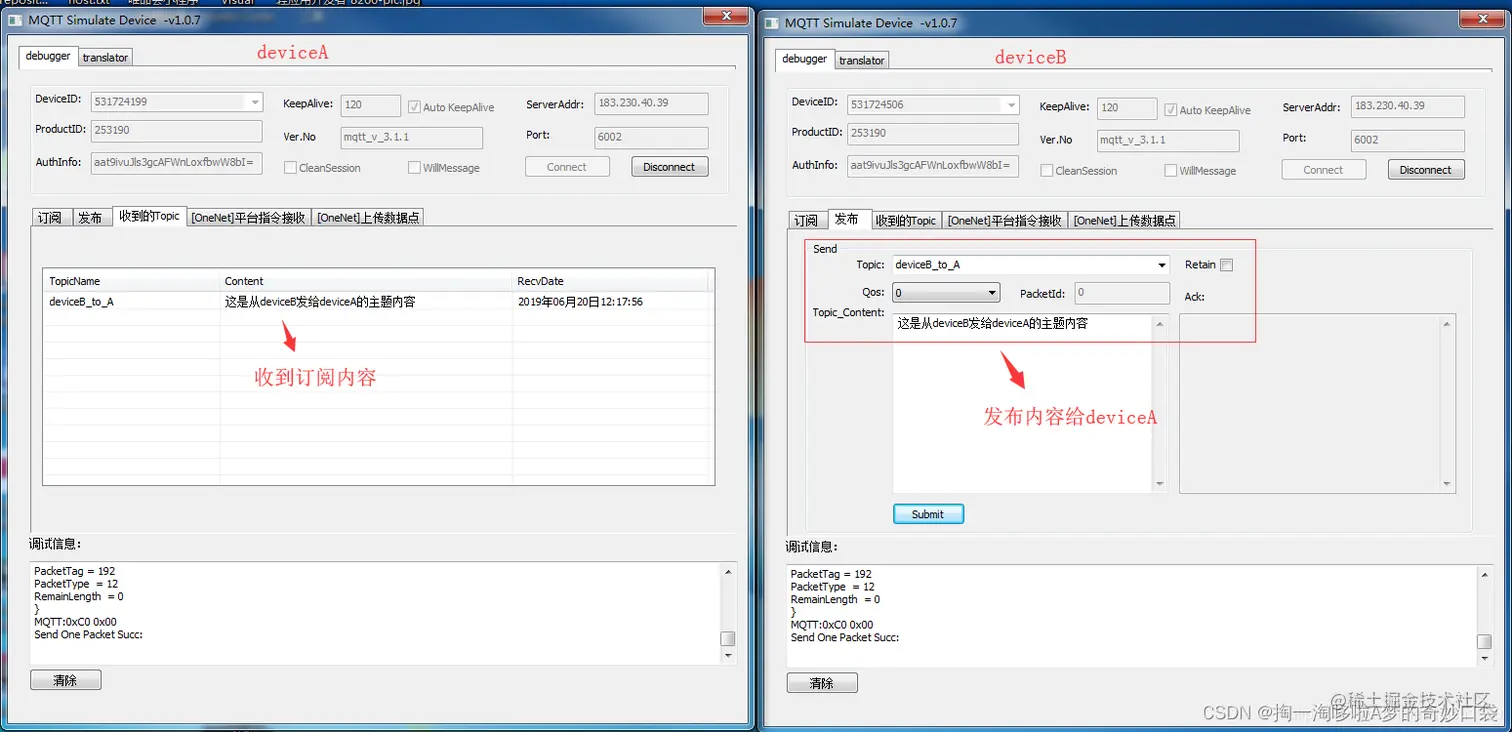
Task: Expand the Topic combo box deviceB_to_A
Action: tap(1161, 265)
